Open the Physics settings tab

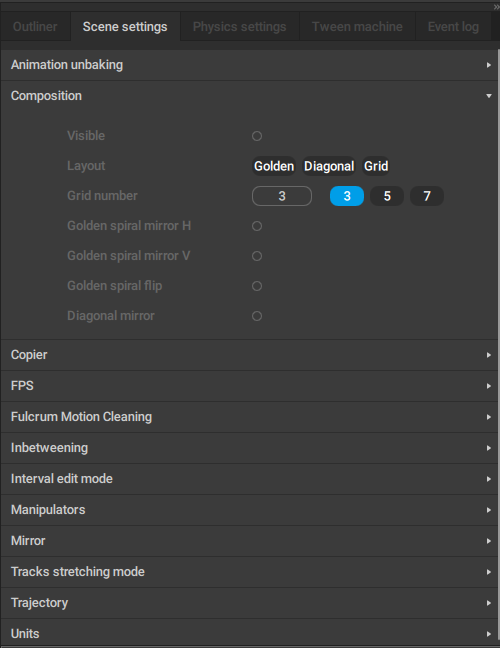240,26
